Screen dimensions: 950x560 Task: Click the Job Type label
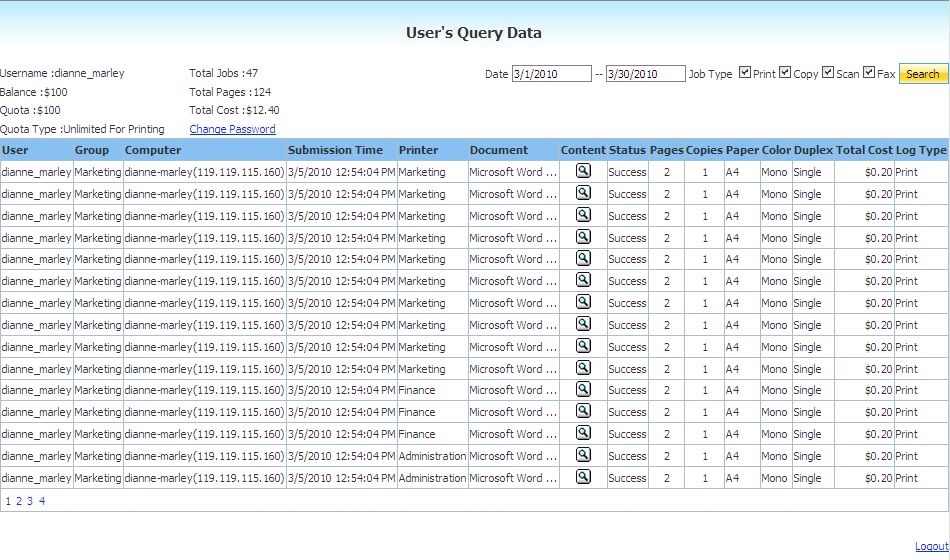pos(710,74)
